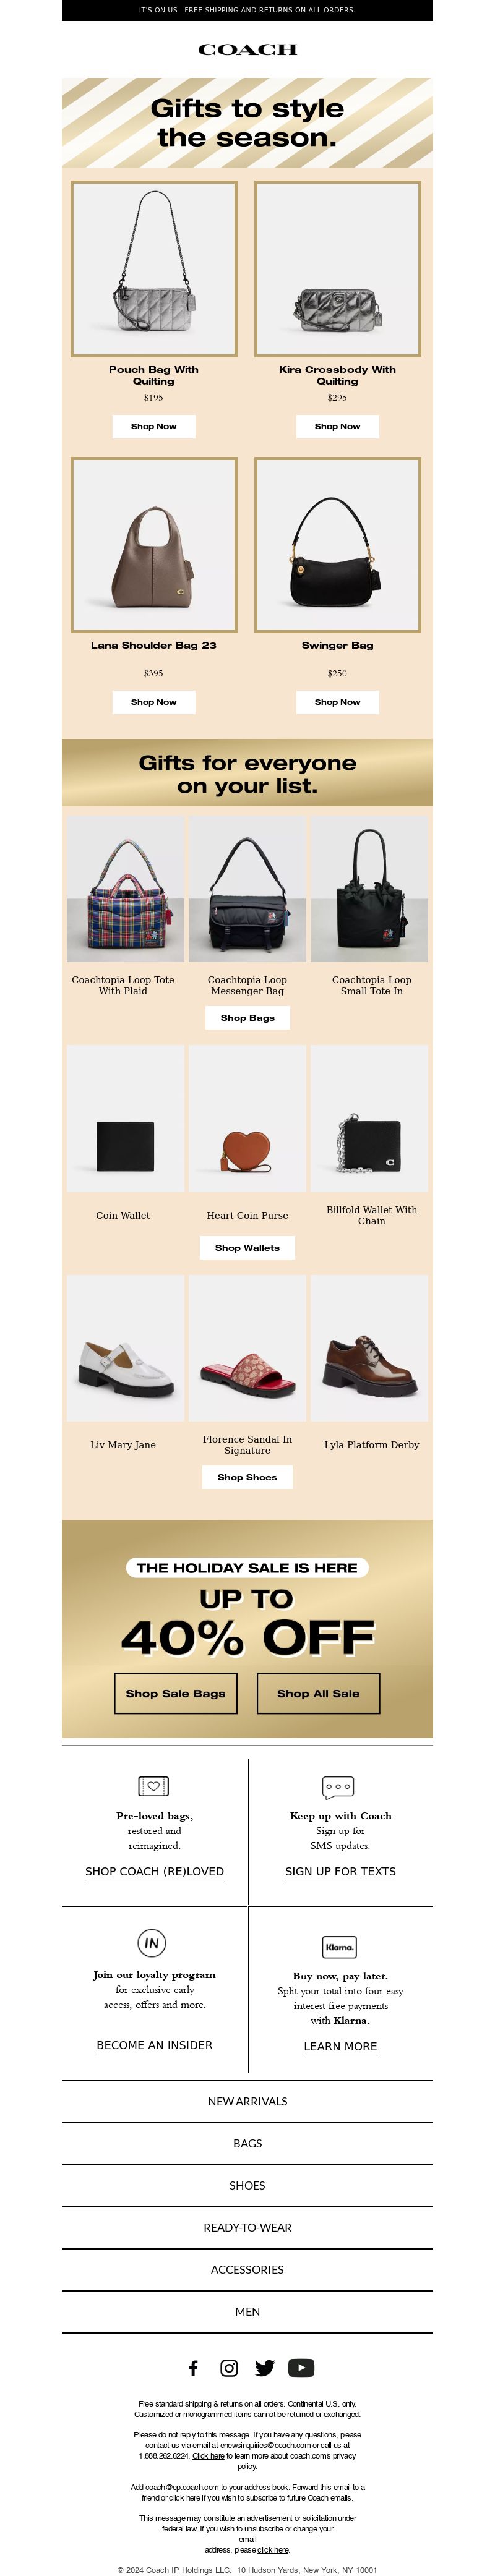This screenshot has height=2576, width=495.
Task: Open the Lana Shoulder Bag 23 image
Action: [x=154, y=545]
